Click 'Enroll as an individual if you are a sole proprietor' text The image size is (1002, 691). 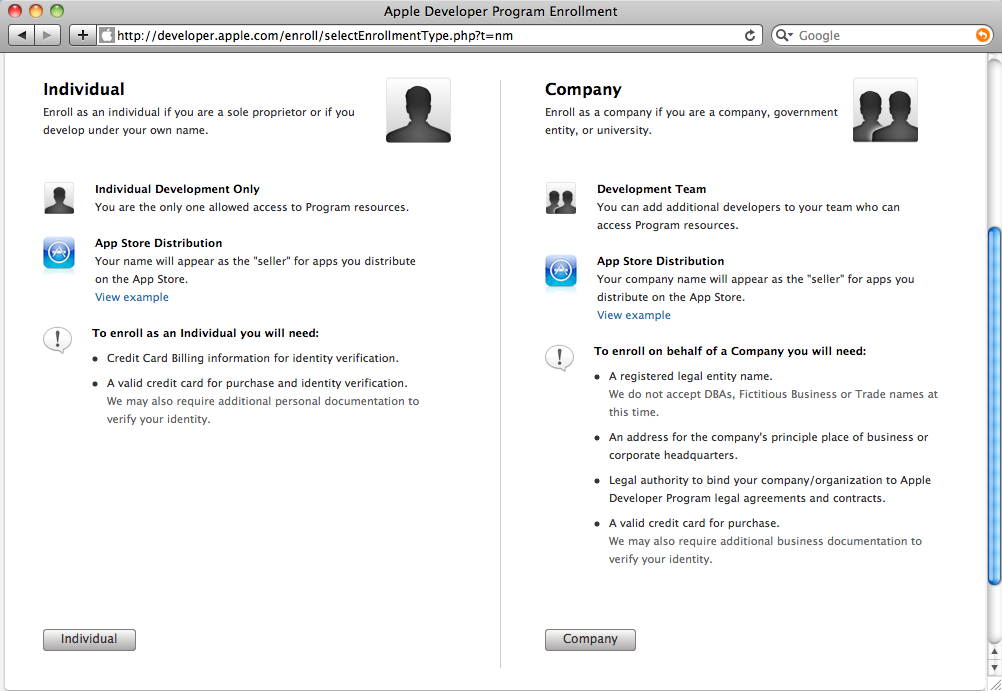click(x=199, y=121)
